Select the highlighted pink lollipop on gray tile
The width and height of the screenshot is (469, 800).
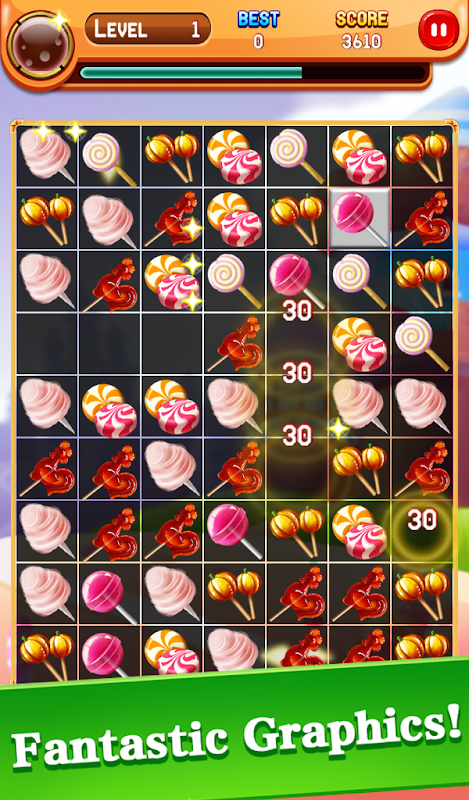359,218
